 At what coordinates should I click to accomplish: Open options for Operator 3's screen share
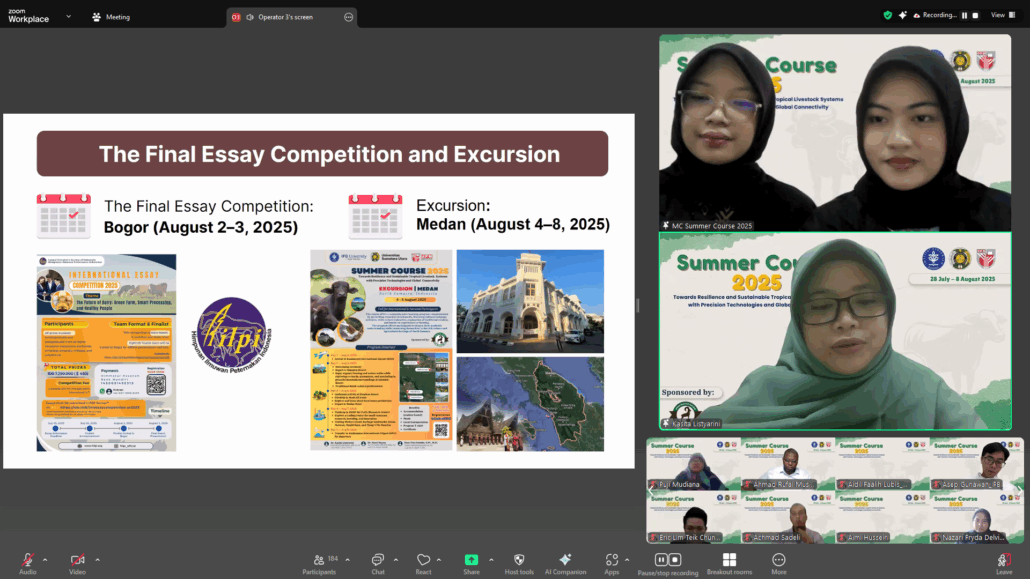pos(348,17)
